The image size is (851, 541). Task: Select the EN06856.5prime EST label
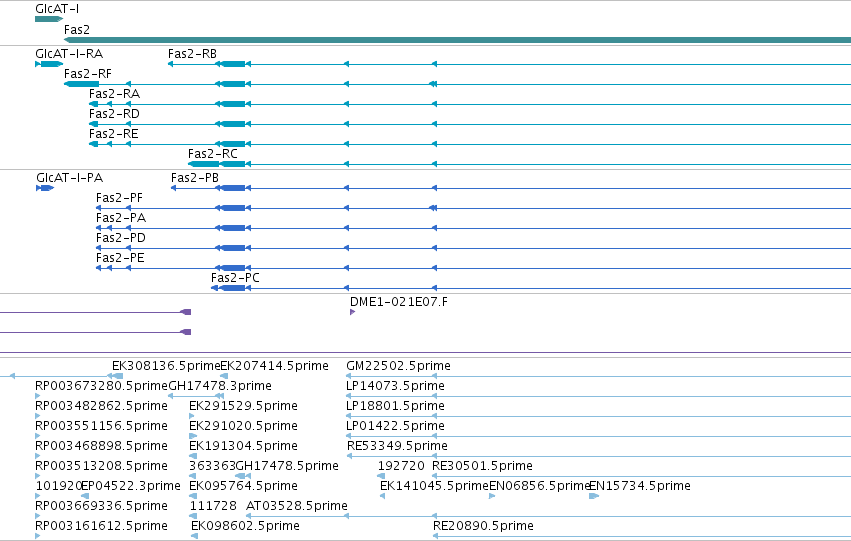point(539,486)
